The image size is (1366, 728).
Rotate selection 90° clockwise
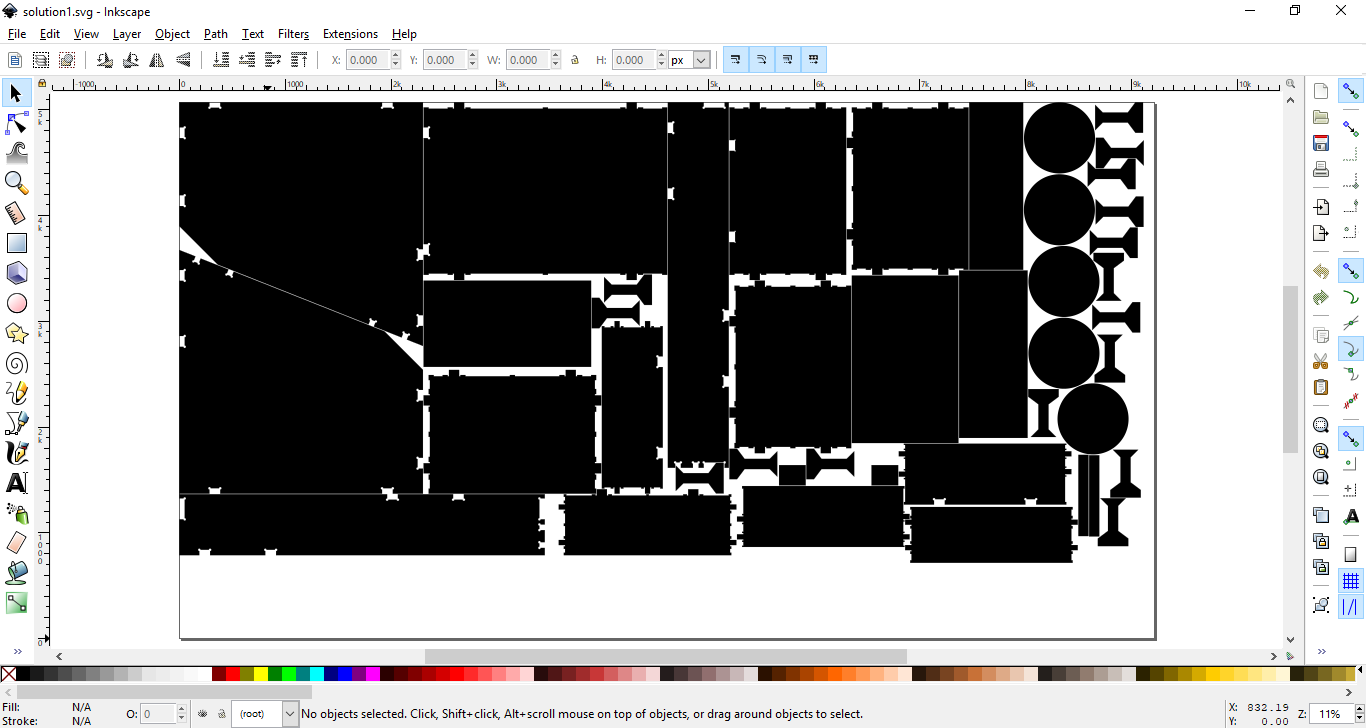[x=131, y=60]
